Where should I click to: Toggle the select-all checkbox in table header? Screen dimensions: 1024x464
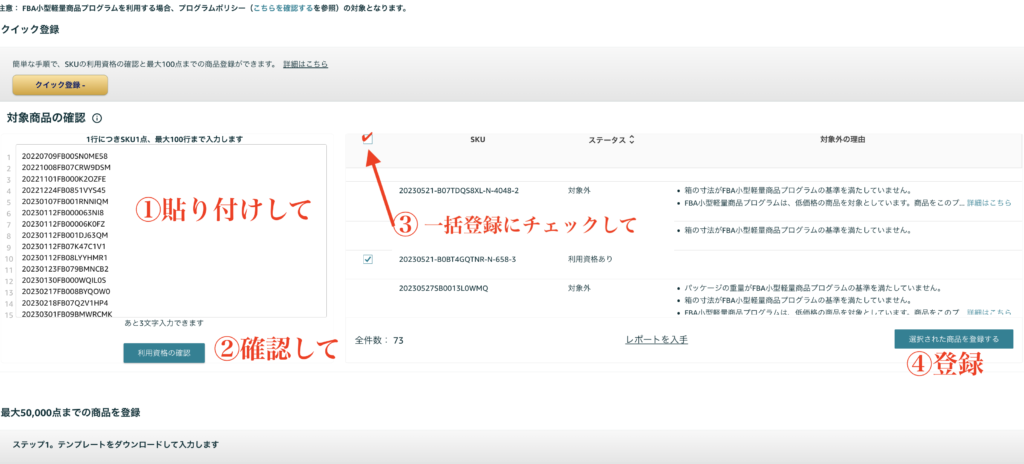pos(367,139)
